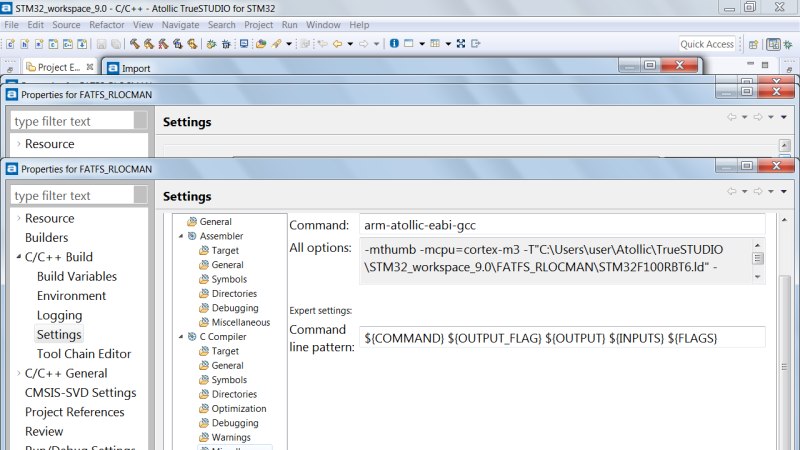Image resolution: width=800 pixels, height=450 pixels.
Task: Collapse the Assembler node in tool settings
Action: pyautogui.click(x=181, y=236)
